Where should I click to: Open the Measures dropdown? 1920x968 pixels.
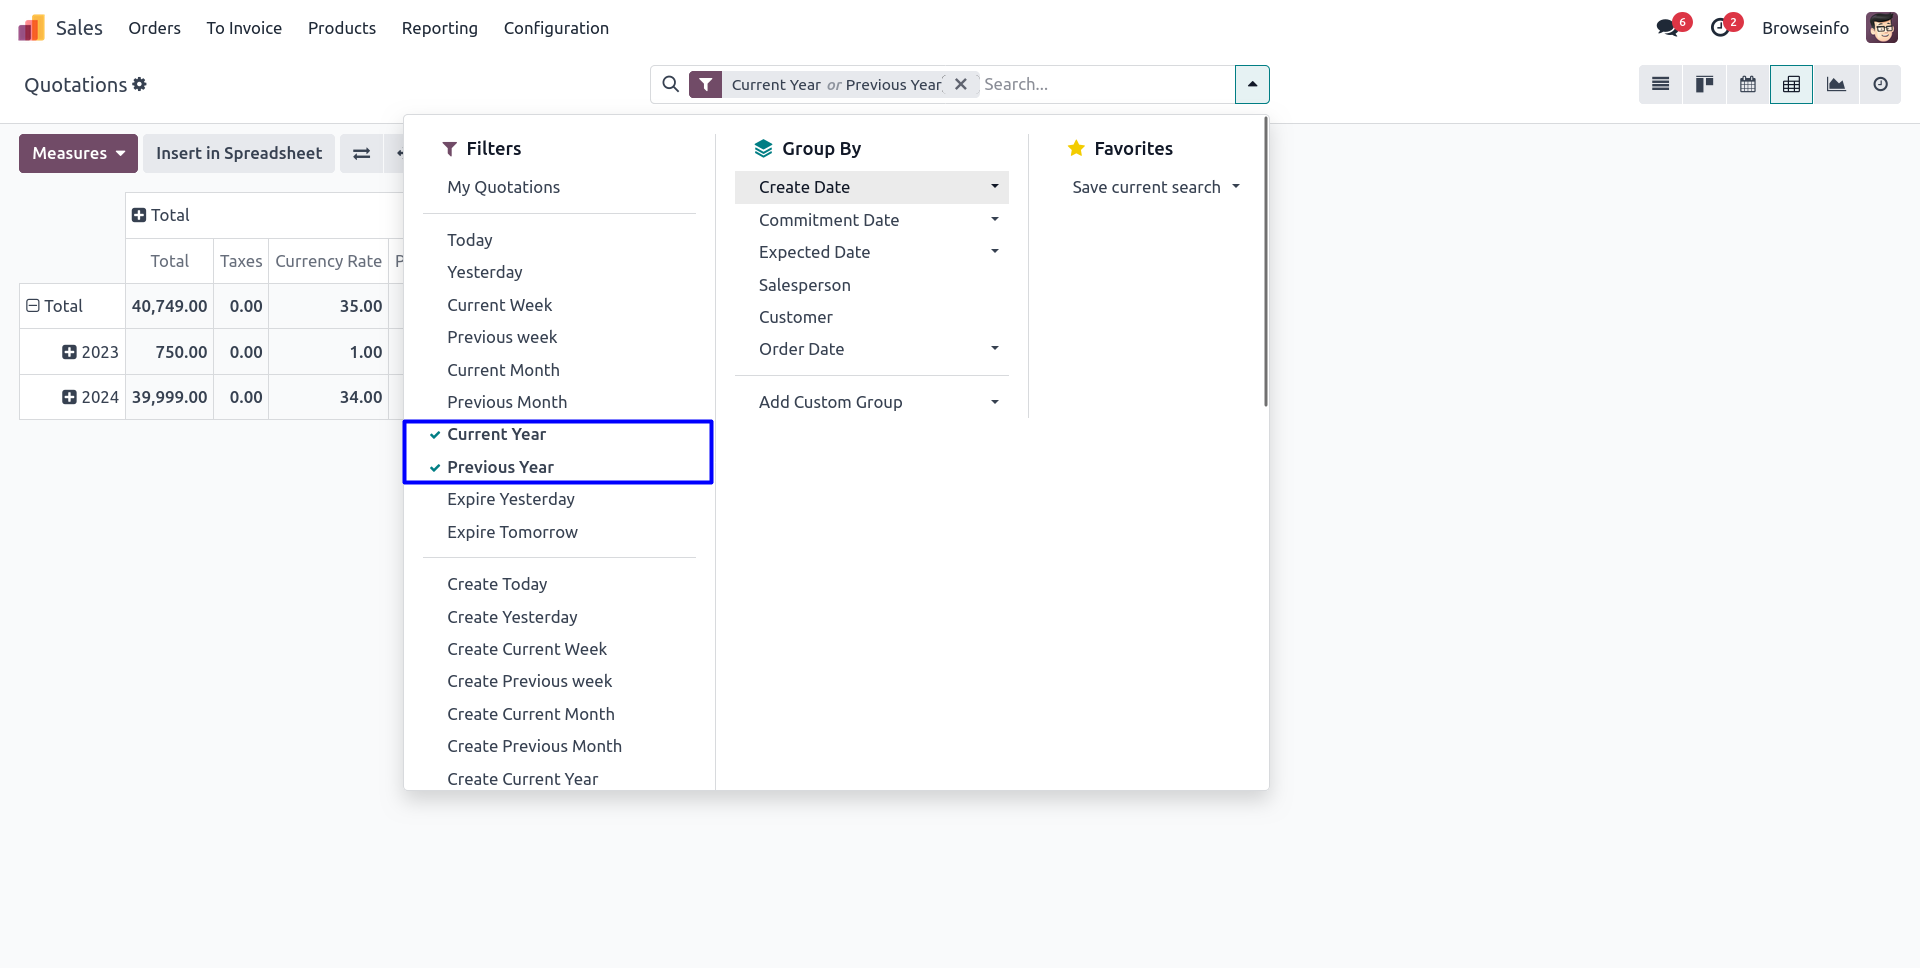pyautogui.click(x=78, y=153)
